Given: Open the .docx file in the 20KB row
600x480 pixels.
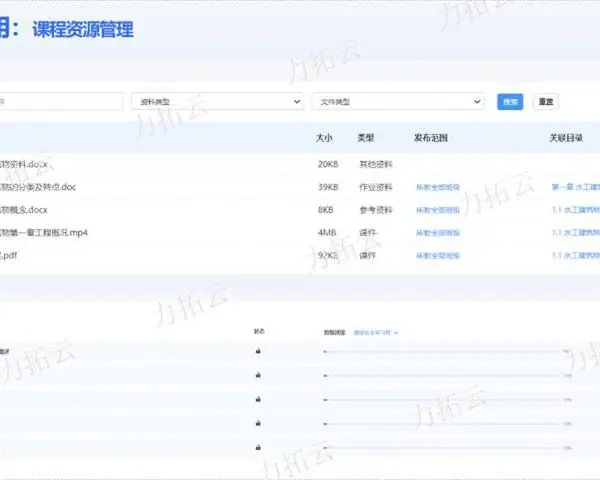Looking at the screenshot, I should [24, 164].
